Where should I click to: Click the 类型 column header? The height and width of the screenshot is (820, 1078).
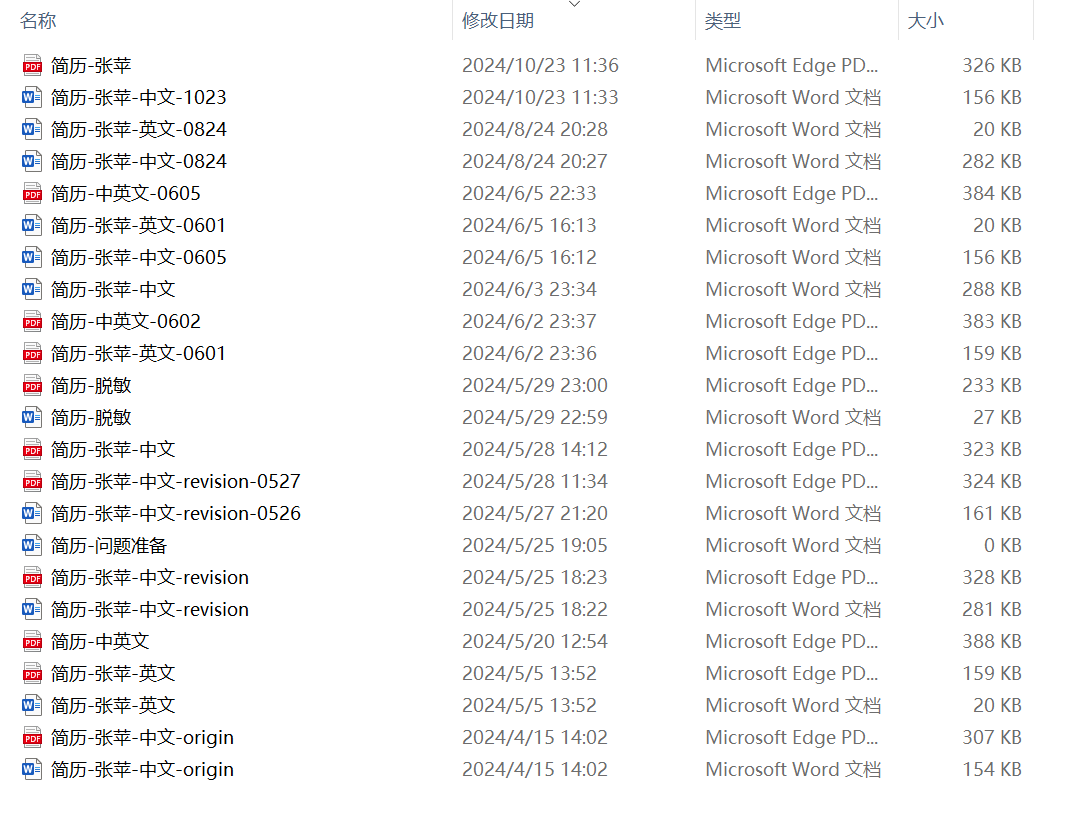tap(723, 21)
